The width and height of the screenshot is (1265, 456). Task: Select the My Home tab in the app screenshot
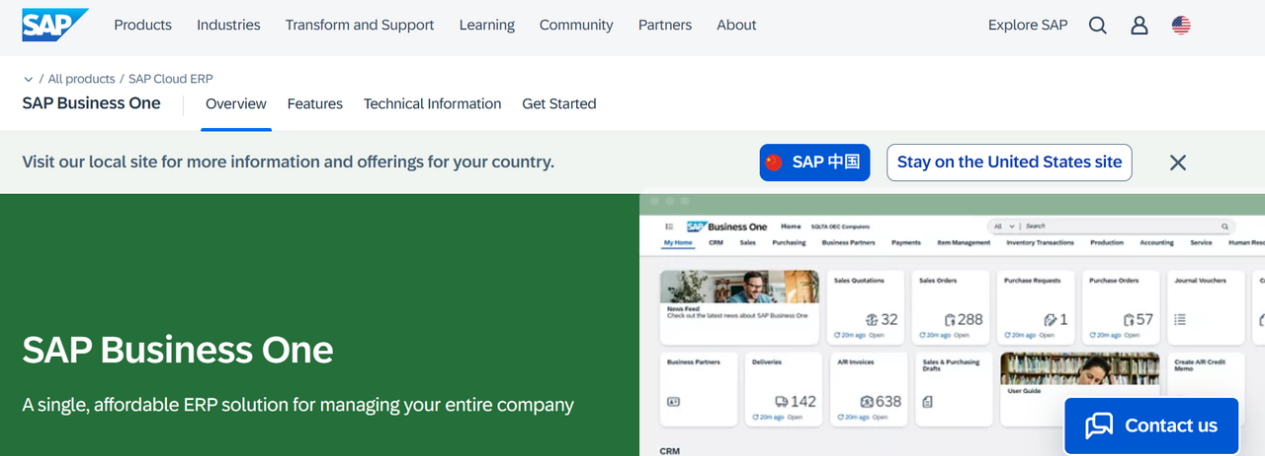coord(679,242)
